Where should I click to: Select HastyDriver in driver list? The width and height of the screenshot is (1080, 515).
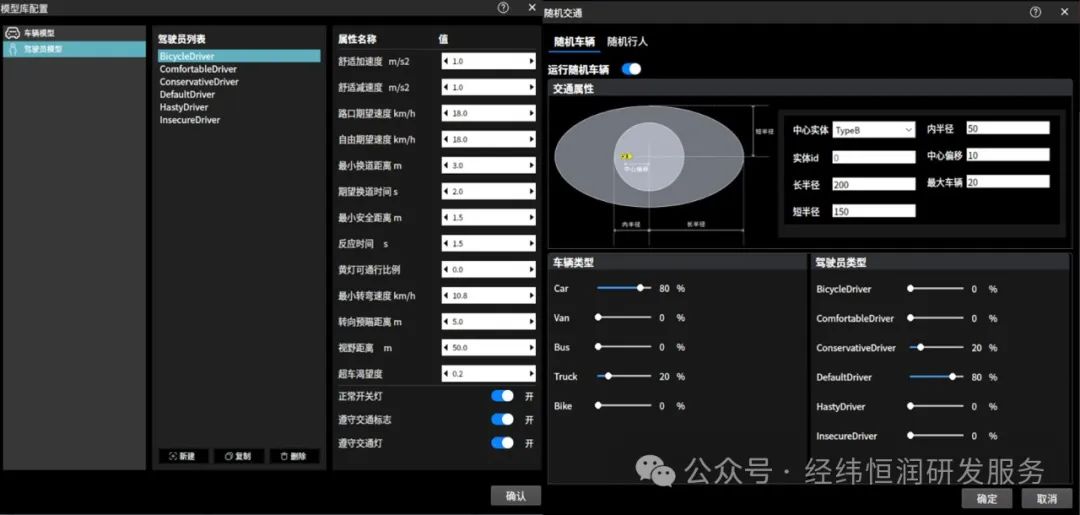click(184, 107)
